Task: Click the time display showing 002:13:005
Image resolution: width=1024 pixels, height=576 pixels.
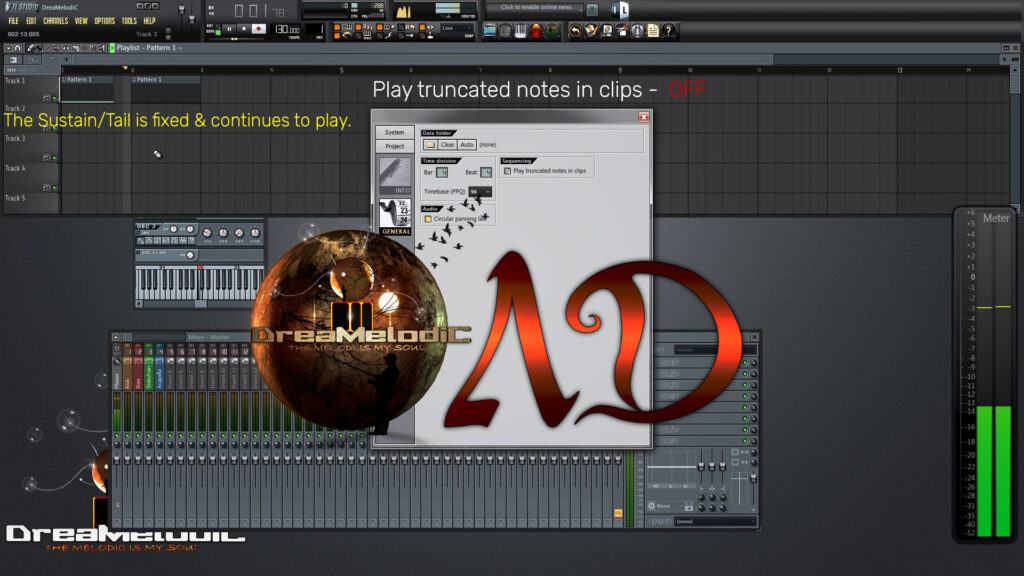Action: coord(24,34)
